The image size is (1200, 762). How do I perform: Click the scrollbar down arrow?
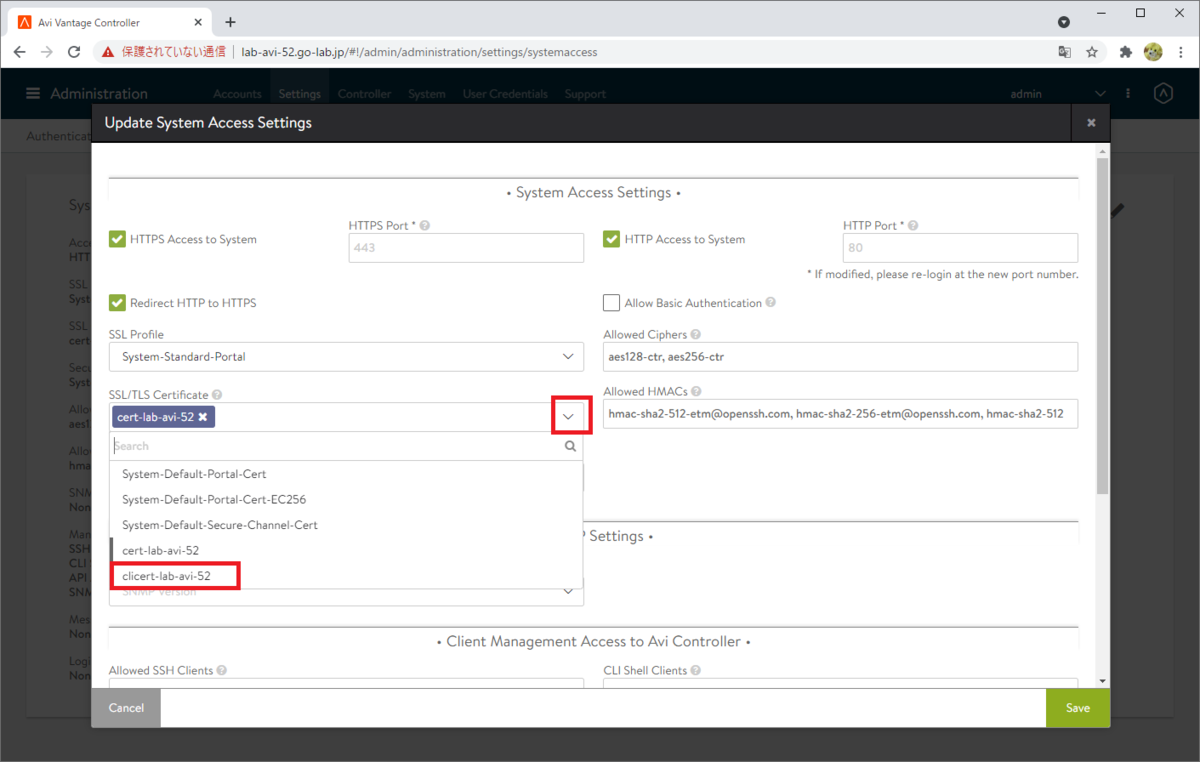(1103, 681)
